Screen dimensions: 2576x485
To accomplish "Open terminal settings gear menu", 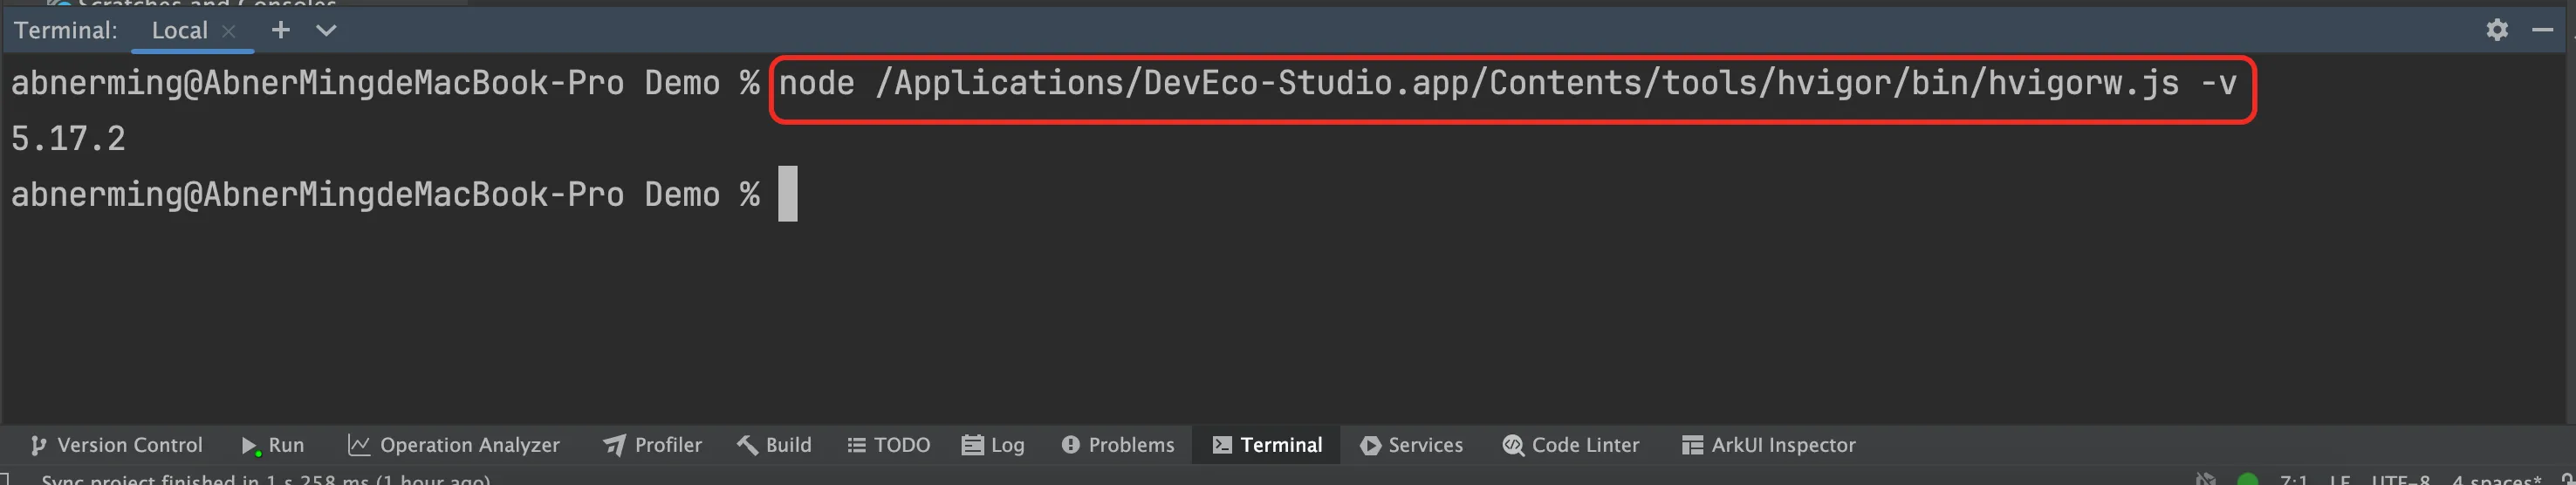I will pos(2496,30).
